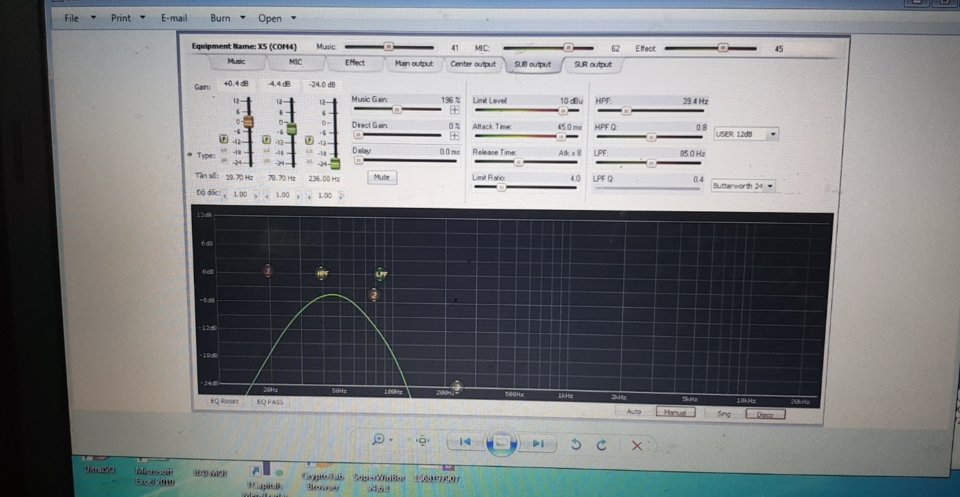The image size is (960, 497).
Task: Toggle the P button on third EQ band
Action: tap(309, 140)
